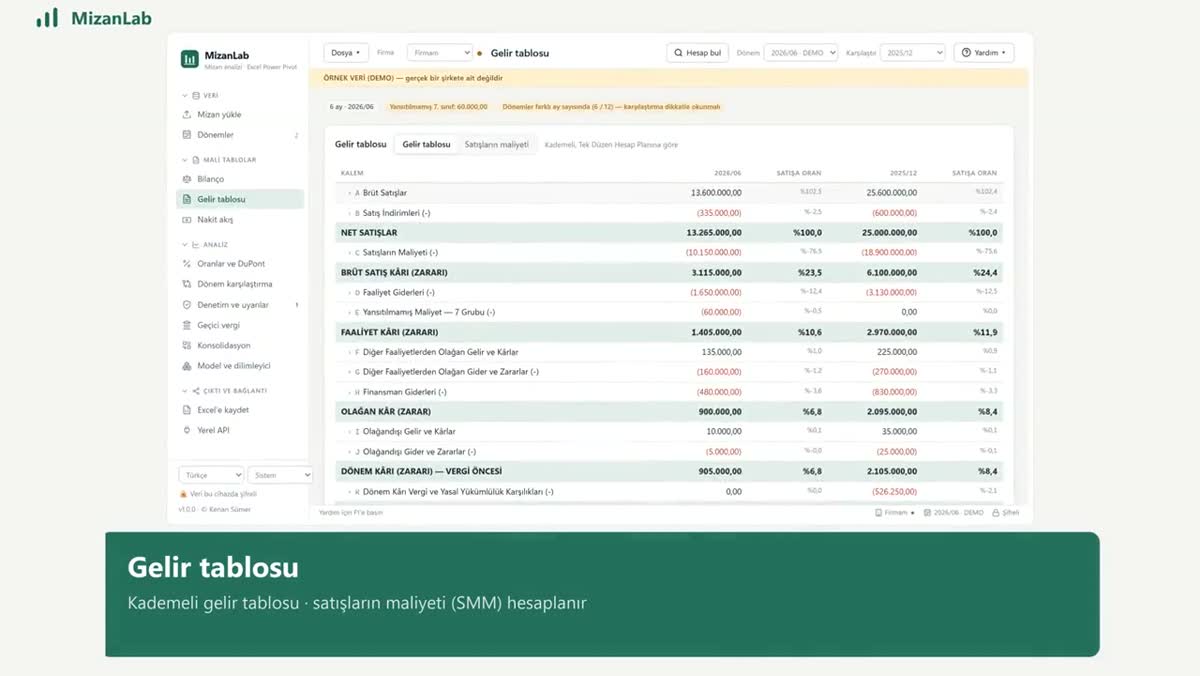
Task: Expand the Finansman Giderleri (-) row
Action: tap(350, 392)
